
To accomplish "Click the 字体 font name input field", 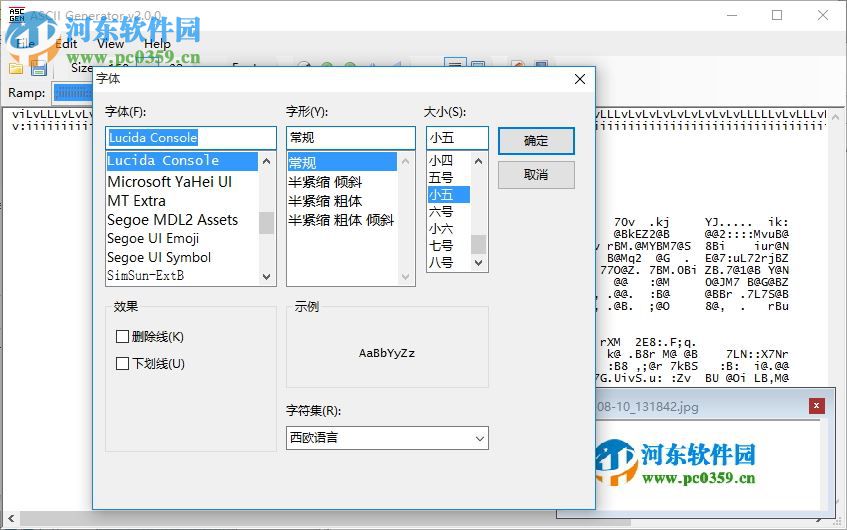I will 191,138.
